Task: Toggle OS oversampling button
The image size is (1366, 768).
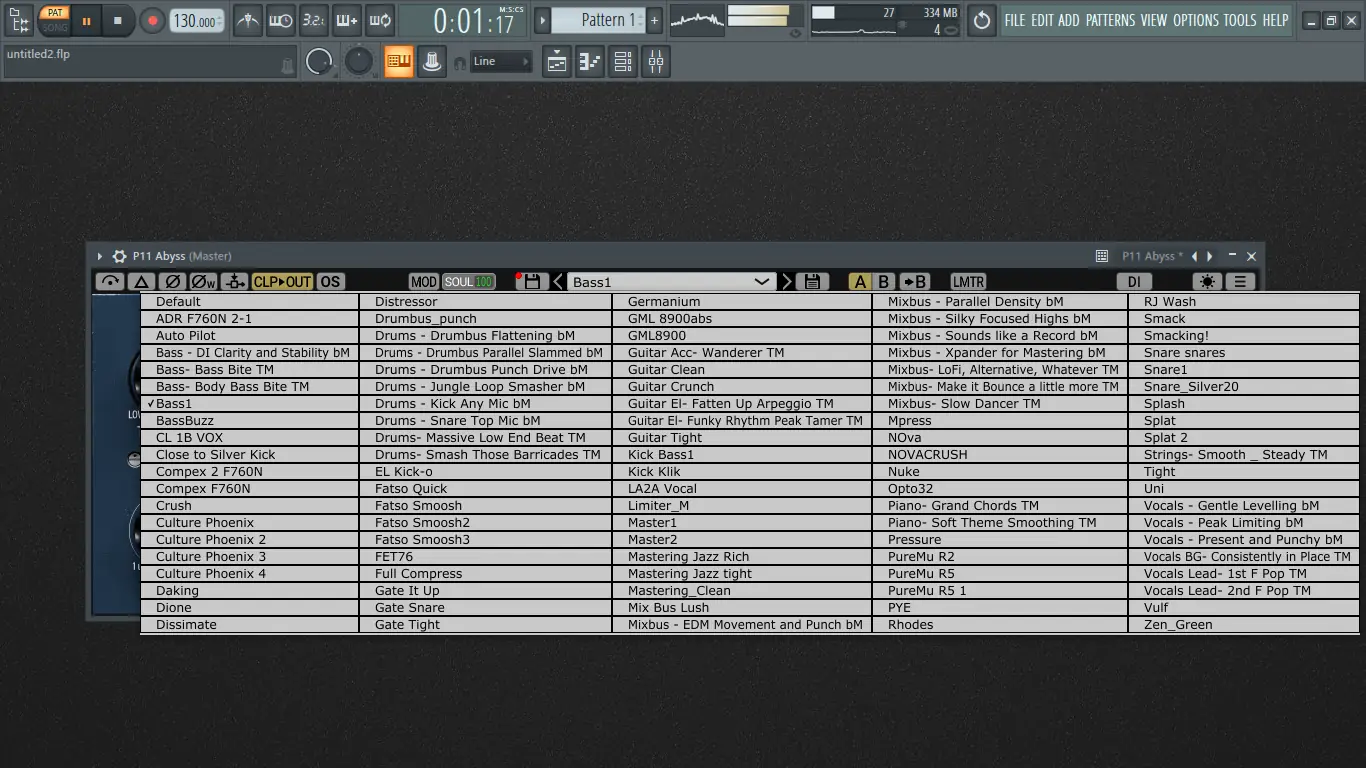Action: (330, 282)
